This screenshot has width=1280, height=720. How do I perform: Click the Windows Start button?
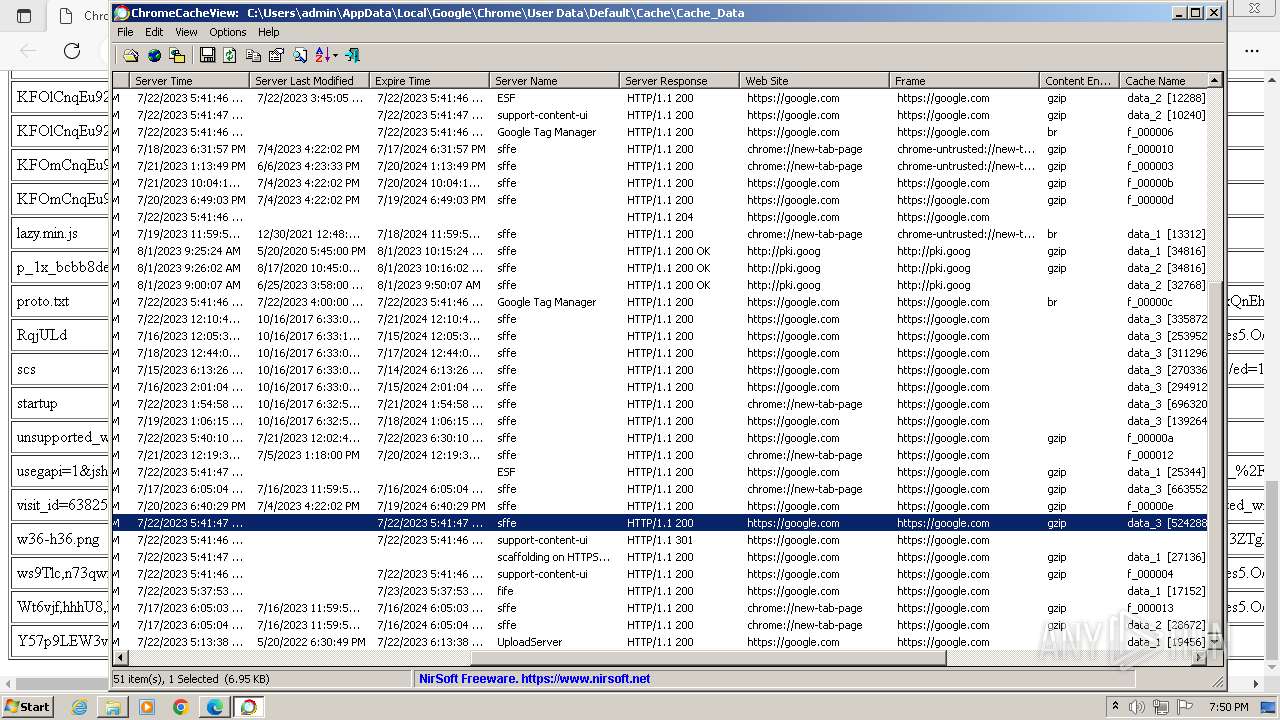coord(28,706)
